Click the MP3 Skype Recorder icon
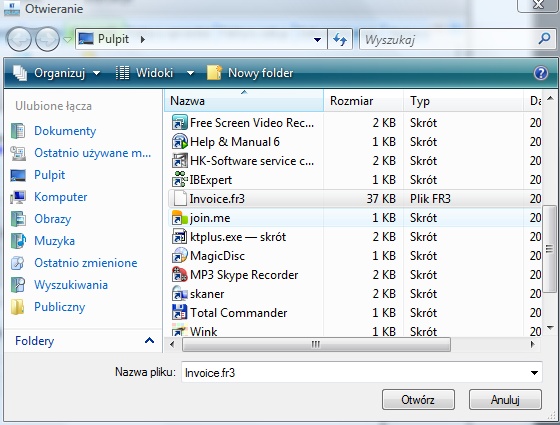Image resolution: width=560 pixels, height=425 pixels. (x=179, y=274)
